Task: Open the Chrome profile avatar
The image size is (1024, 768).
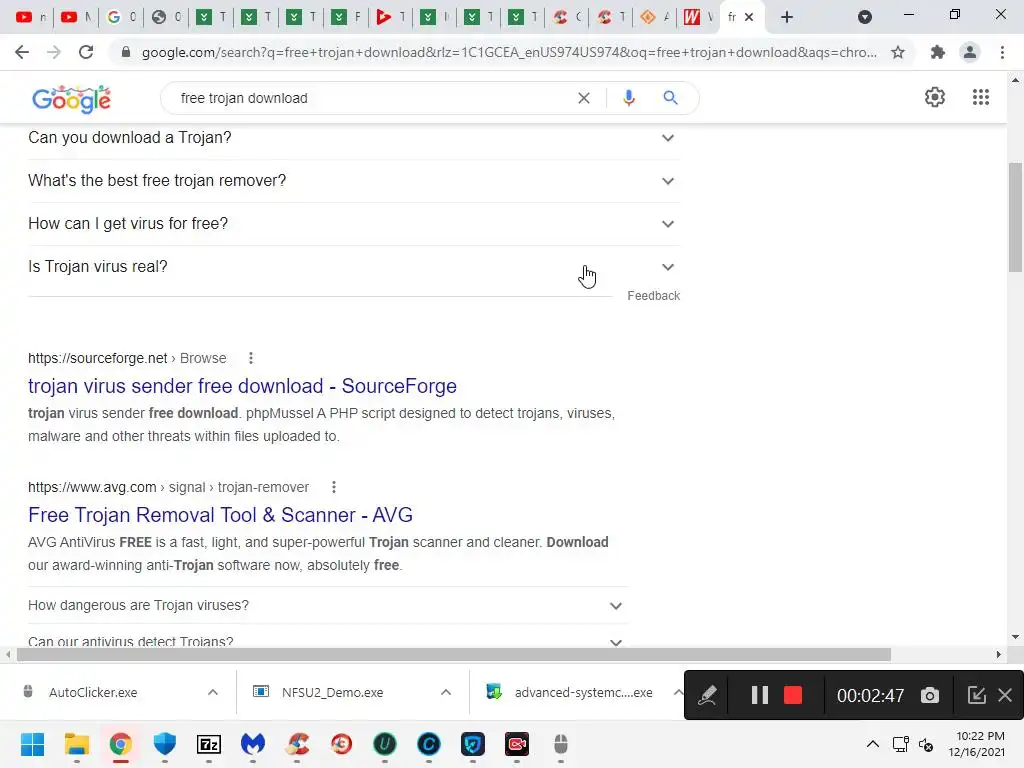Action: (x=970, y=52)
